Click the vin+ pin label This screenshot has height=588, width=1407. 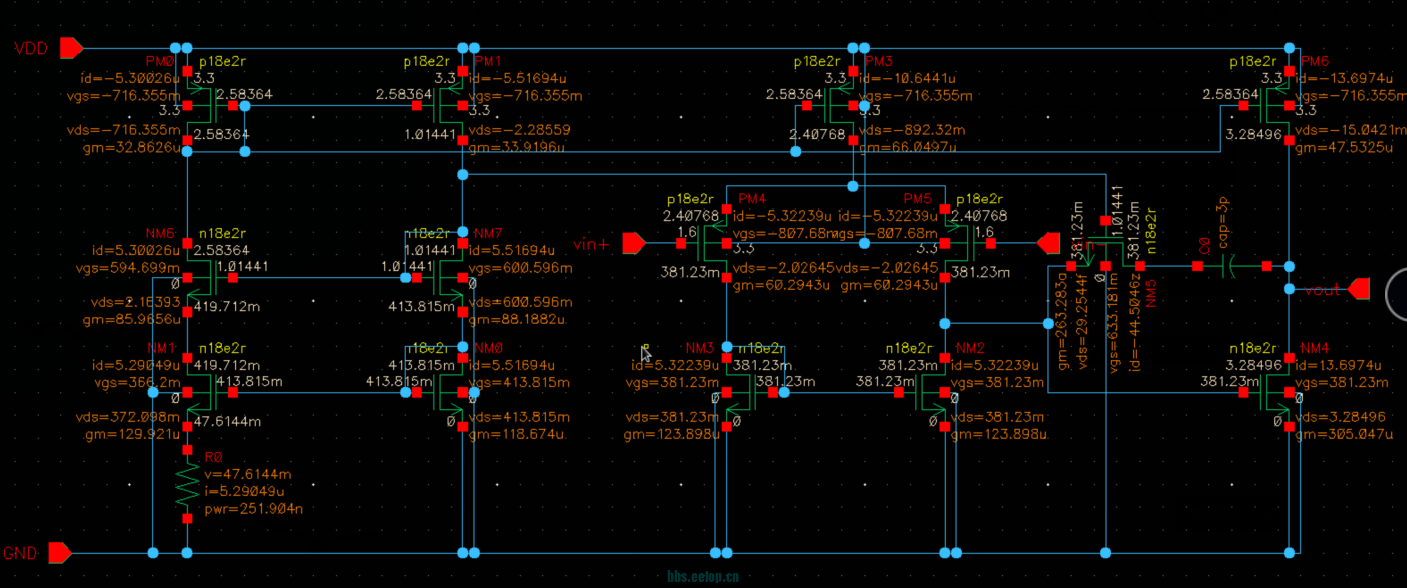tap(592, 244)
